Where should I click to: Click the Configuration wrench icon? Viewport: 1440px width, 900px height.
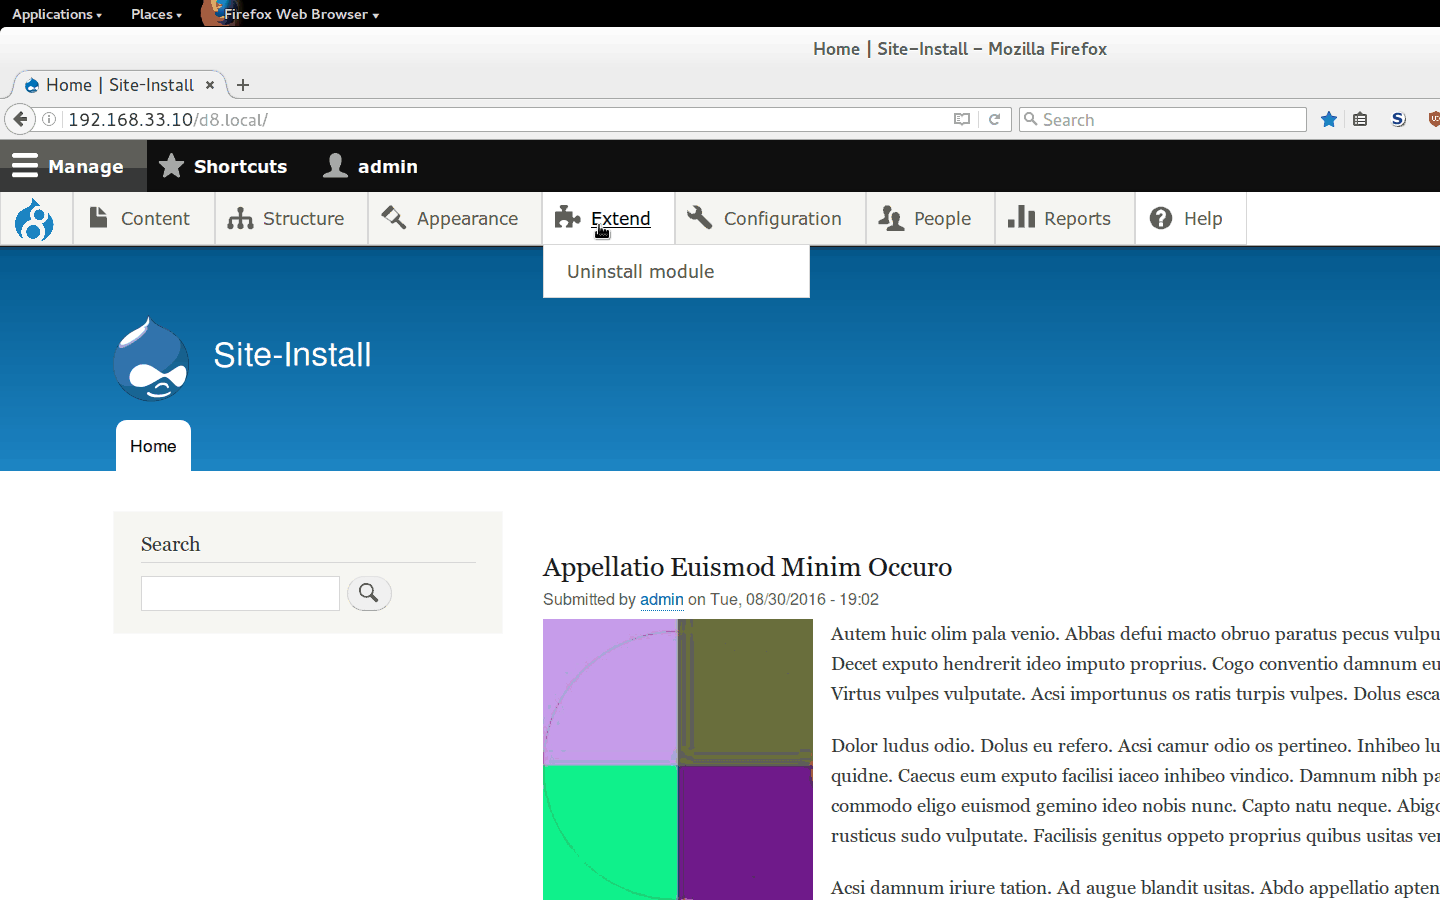(x=700, y=218)
